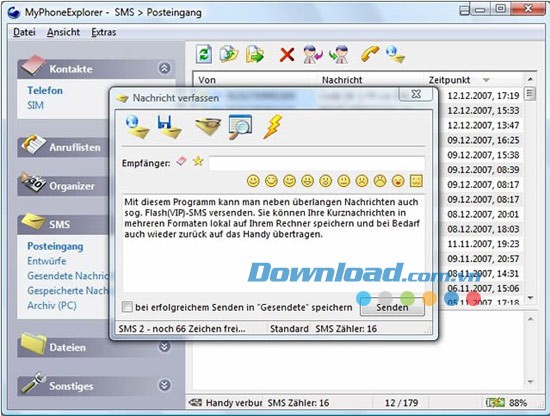Click the red X delete icon
This screenshot has width=550, height=416.
(287, 55)
